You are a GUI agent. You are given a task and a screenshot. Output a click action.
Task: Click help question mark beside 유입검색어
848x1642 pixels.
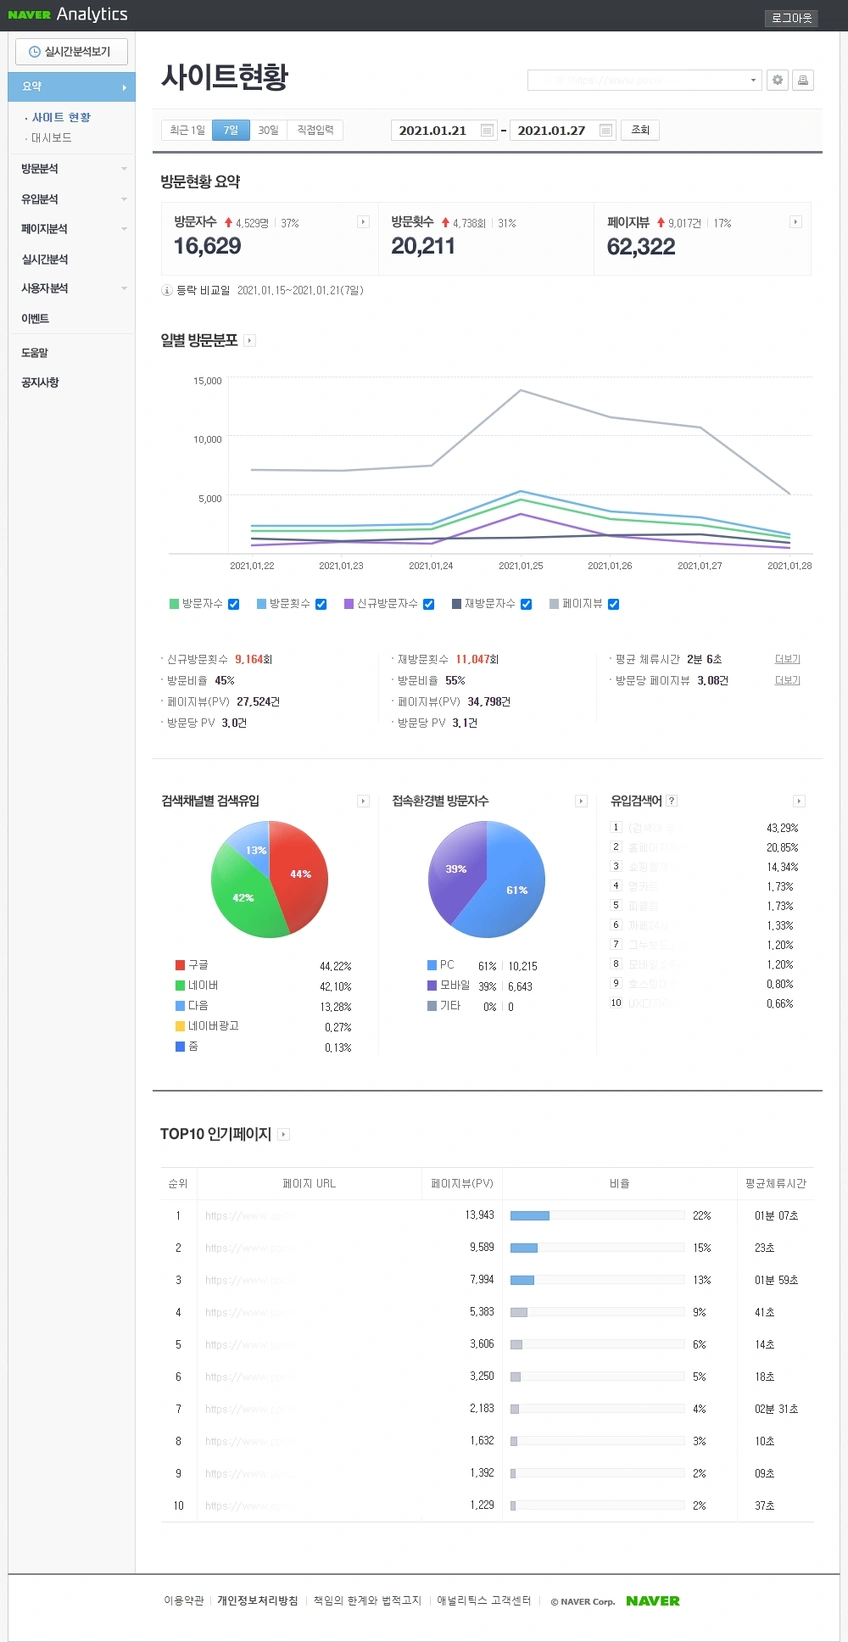[672, 801]
